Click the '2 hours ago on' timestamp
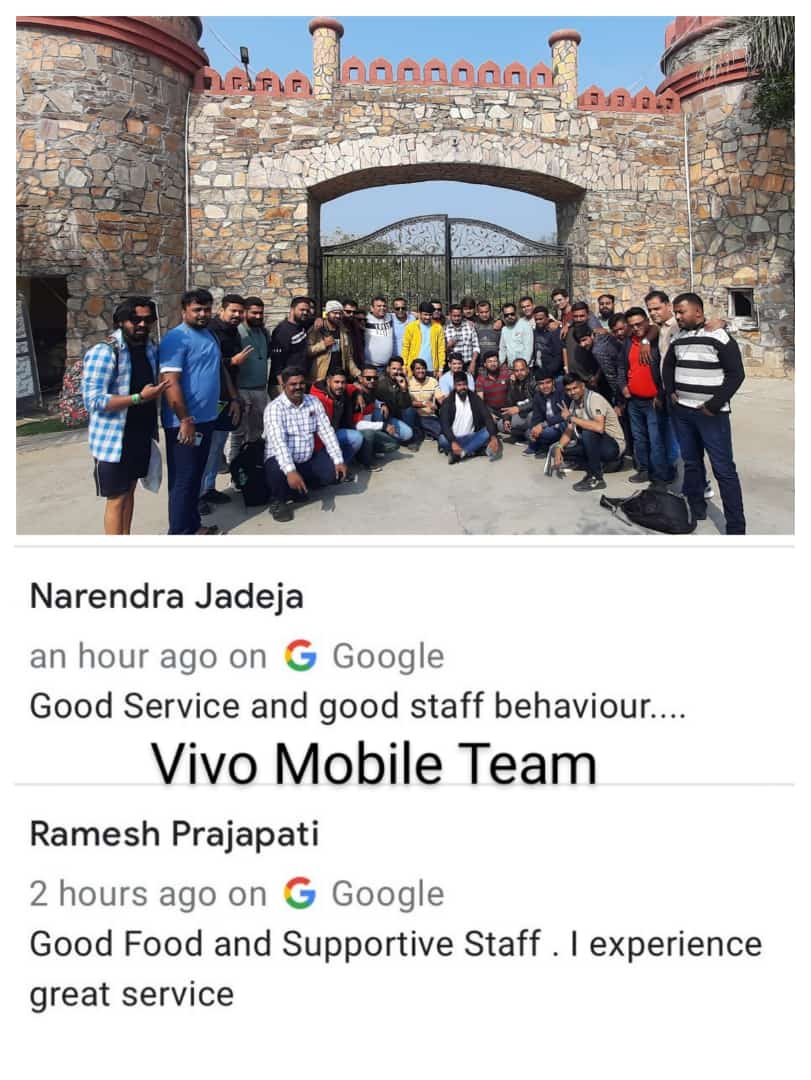The width and height of the screenshot is (811, 1080). (148, 894)
